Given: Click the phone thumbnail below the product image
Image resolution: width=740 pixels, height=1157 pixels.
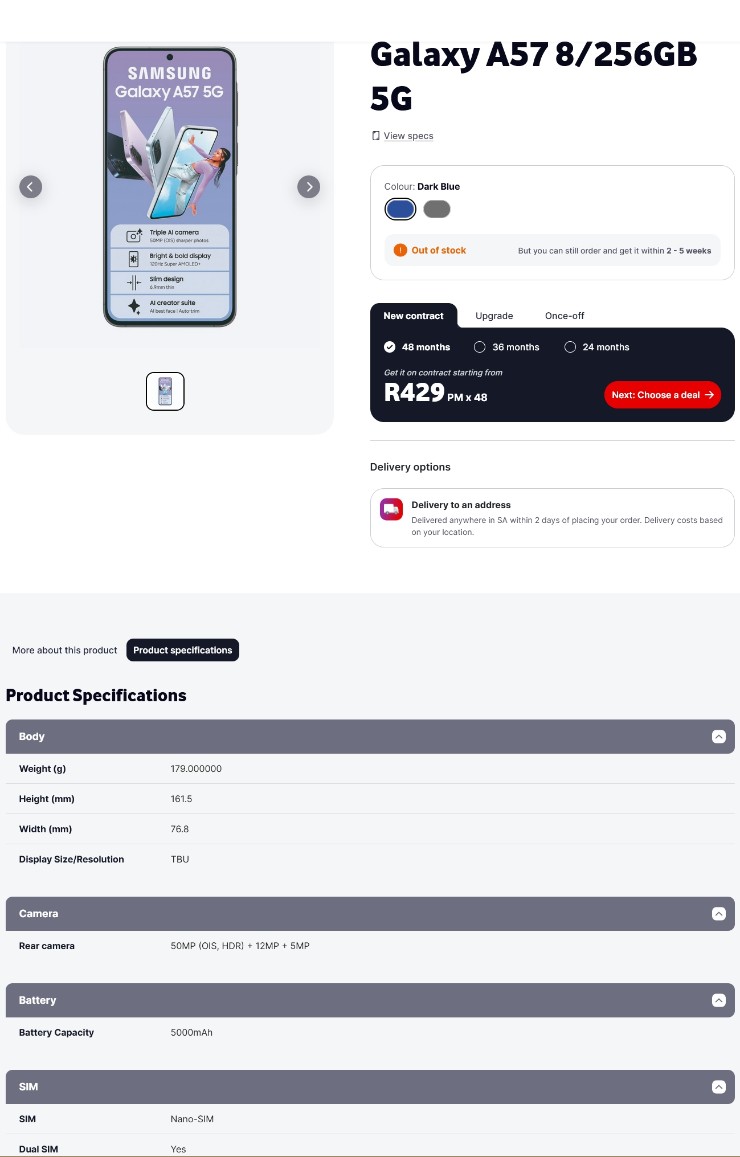Looking at the screenshot, I should tap(165, 391).
